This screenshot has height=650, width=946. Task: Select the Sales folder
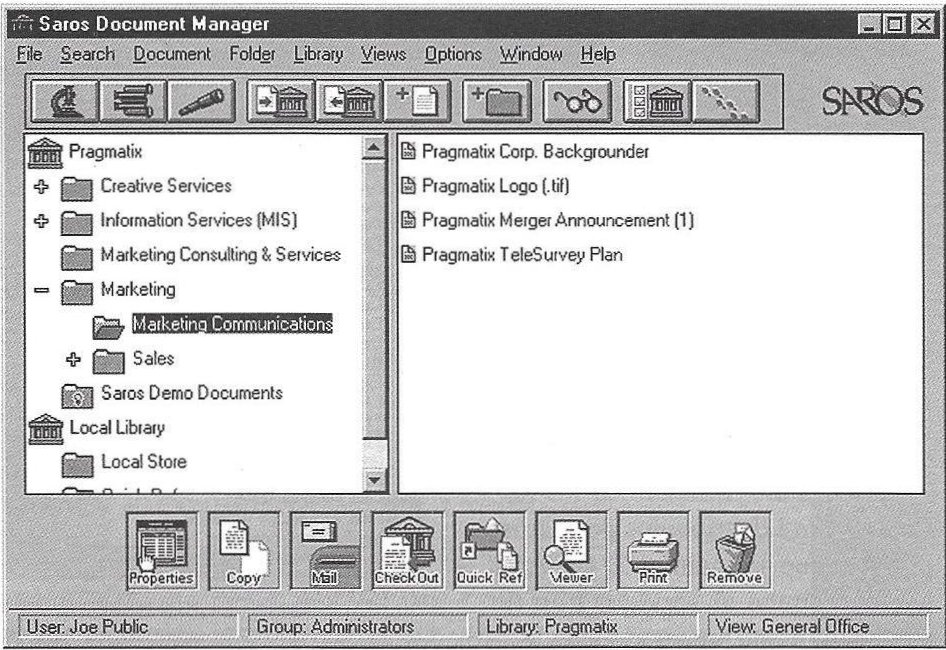click(x=153, y=358)
